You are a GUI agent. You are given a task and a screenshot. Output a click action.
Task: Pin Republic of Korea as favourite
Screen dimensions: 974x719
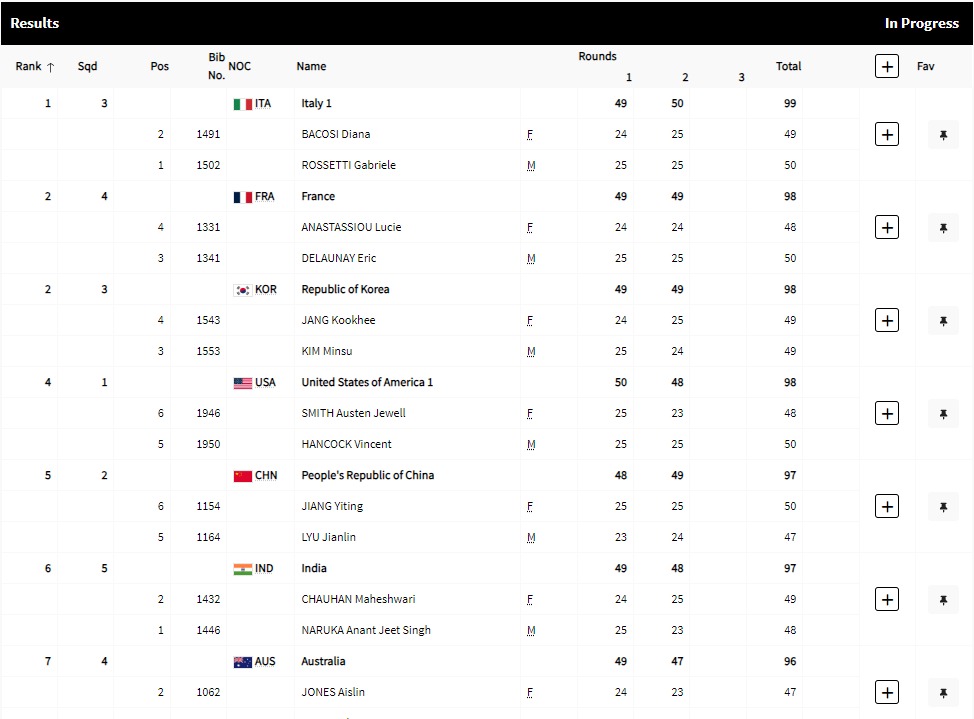click(x=943, y=320)
